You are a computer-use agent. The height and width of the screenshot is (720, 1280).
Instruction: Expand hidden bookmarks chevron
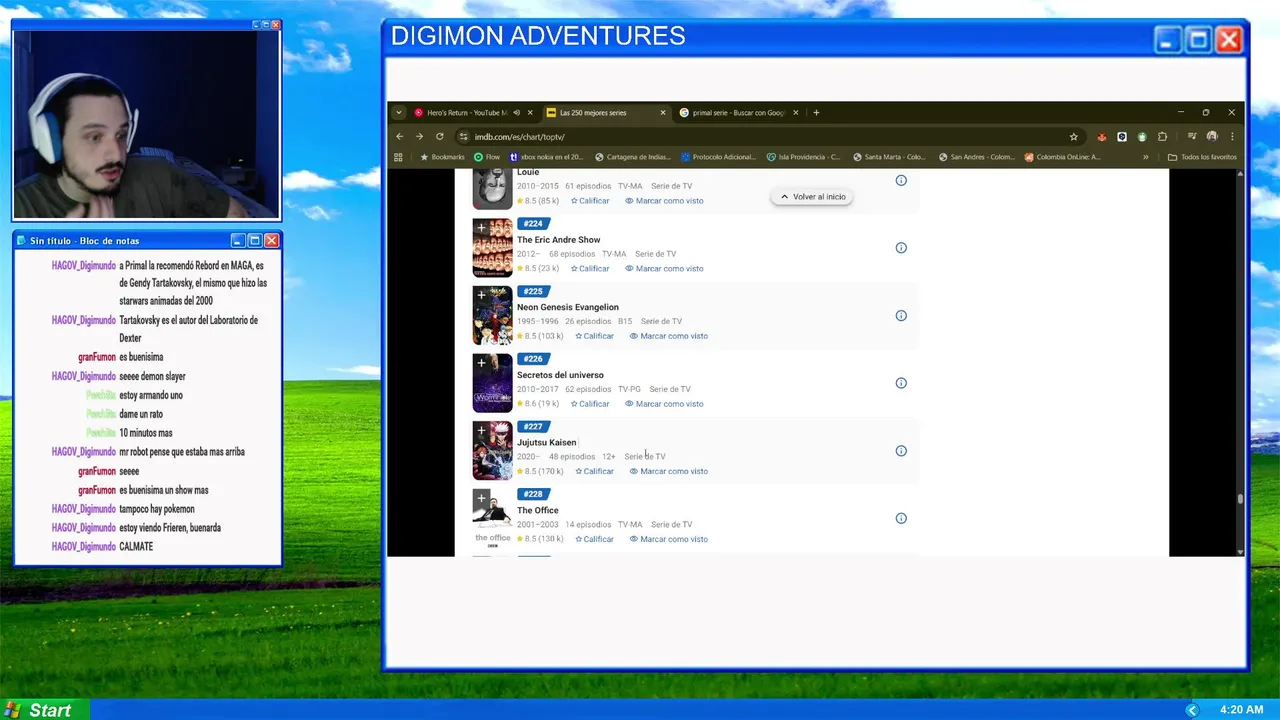click(x=1146, y=157)
